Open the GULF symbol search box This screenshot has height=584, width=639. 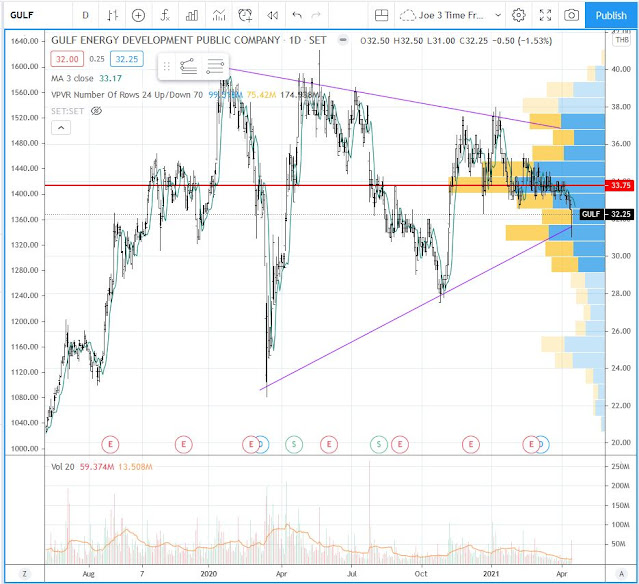click(x=22, y=15)
